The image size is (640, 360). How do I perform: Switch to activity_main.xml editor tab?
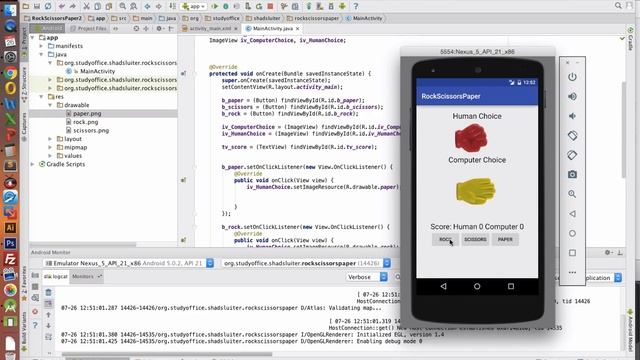point(210,28)
